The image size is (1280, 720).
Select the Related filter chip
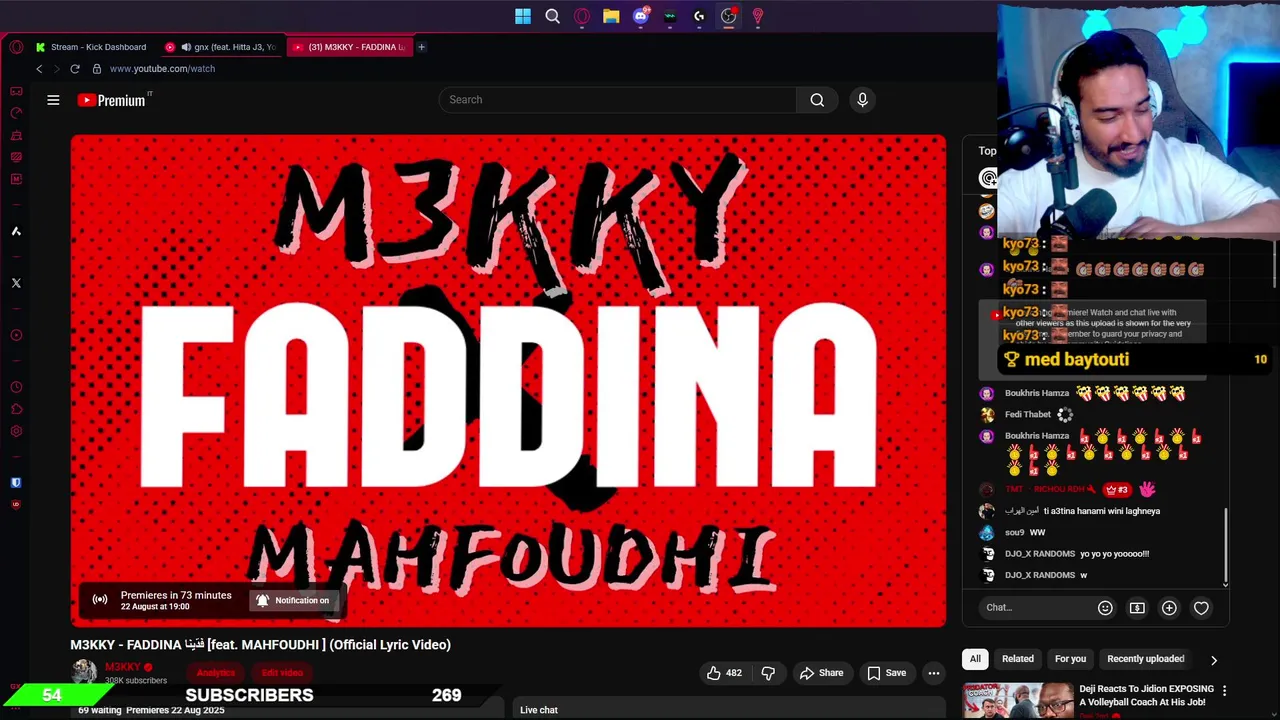[1018, 659]
